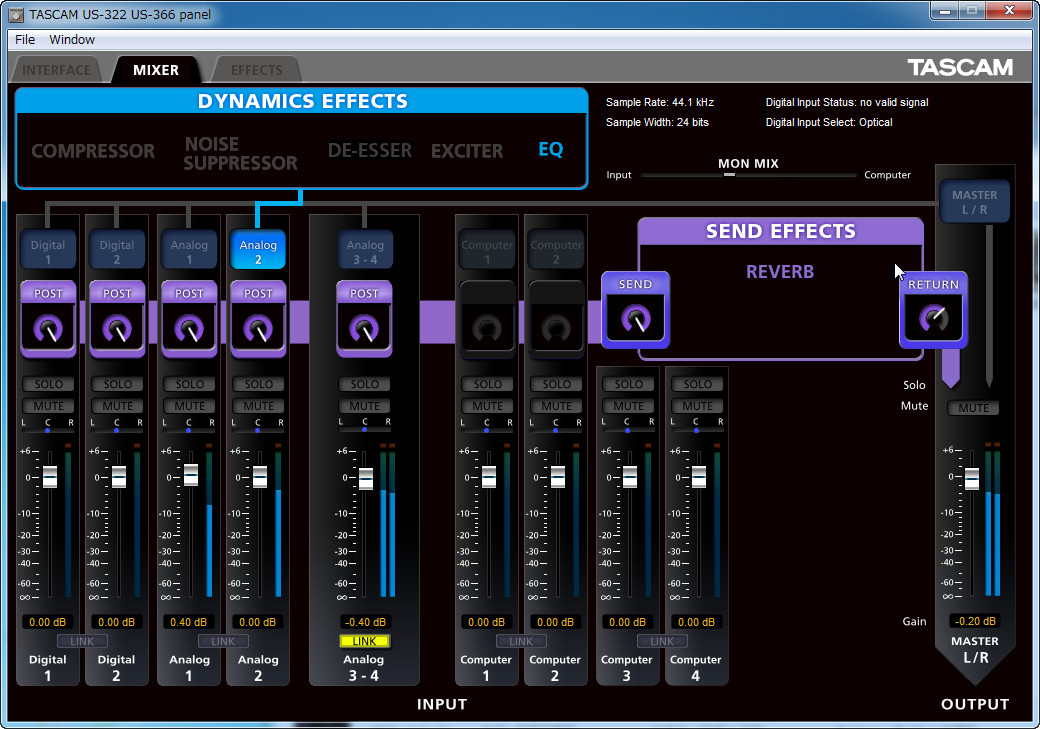Click the RETURN level knob

(933, 319)
